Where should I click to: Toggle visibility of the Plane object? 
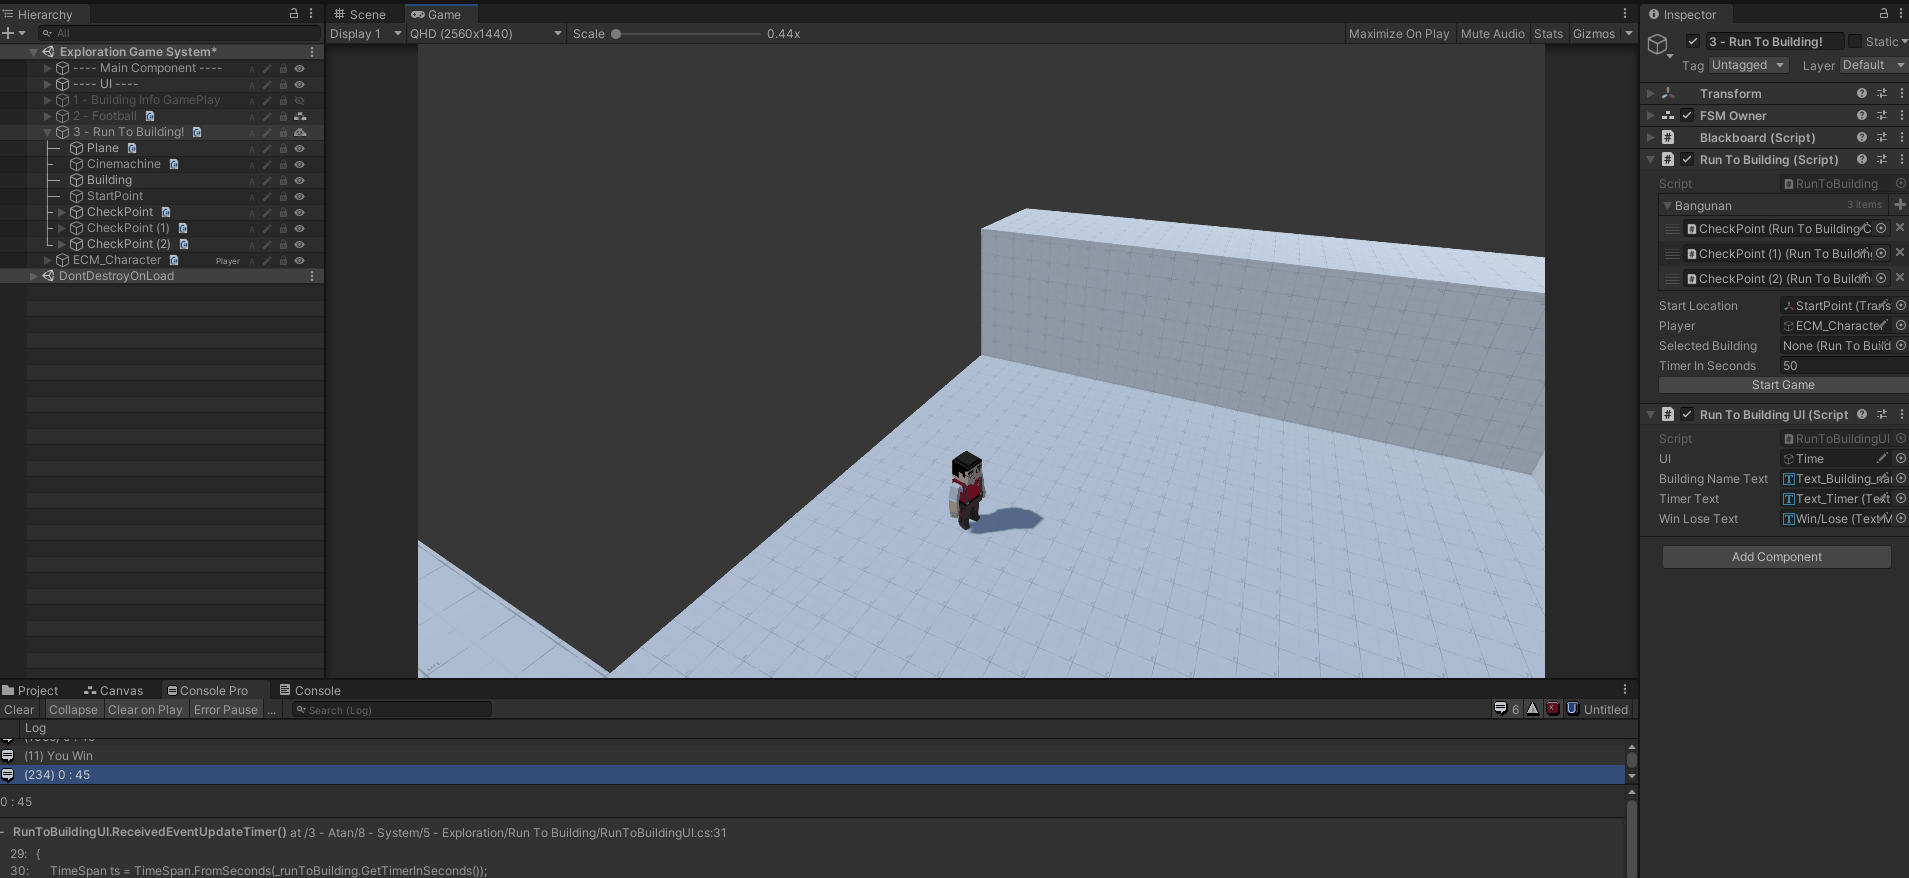click(x=299, y=148)
